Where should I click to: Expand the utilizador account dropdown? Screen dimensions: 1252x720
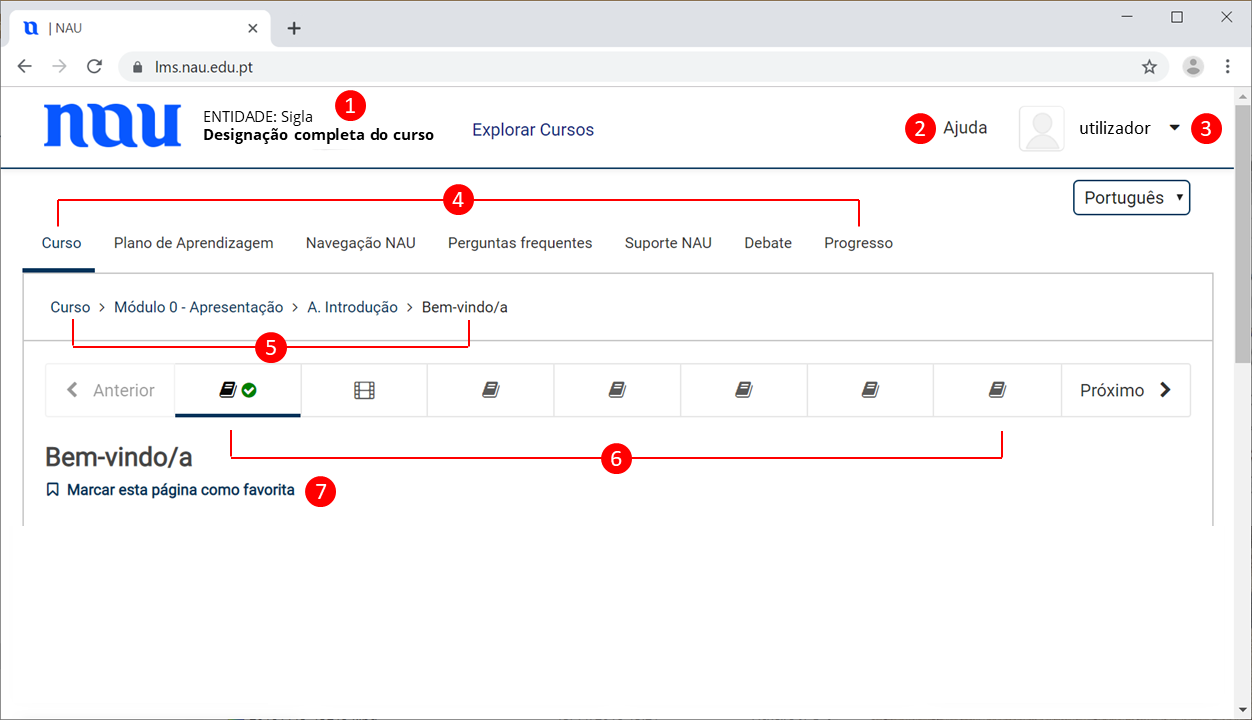point(1174,128)
